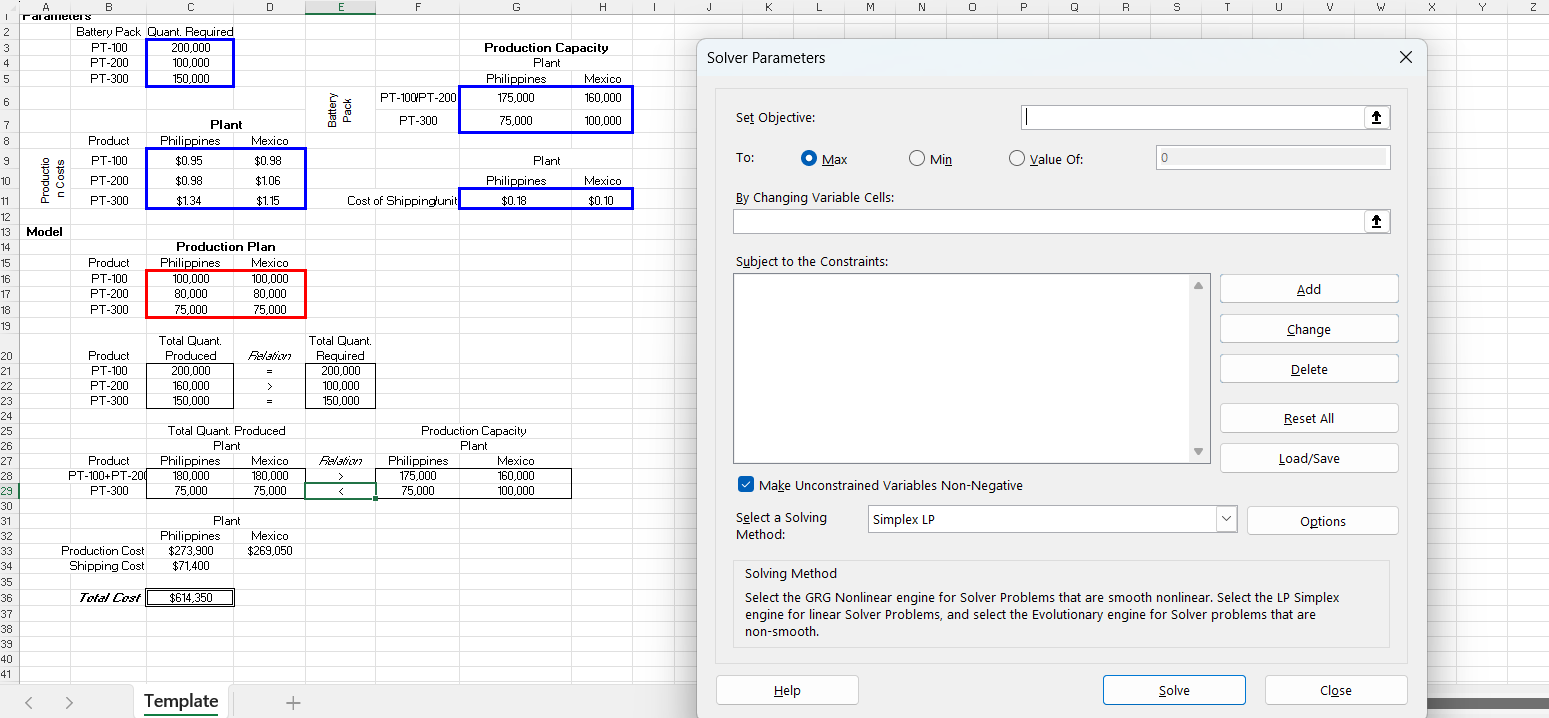Click the Help button in Solver dialog
Screen dimensions: 1549x718
pyautogui.click(x=787, y=690)
